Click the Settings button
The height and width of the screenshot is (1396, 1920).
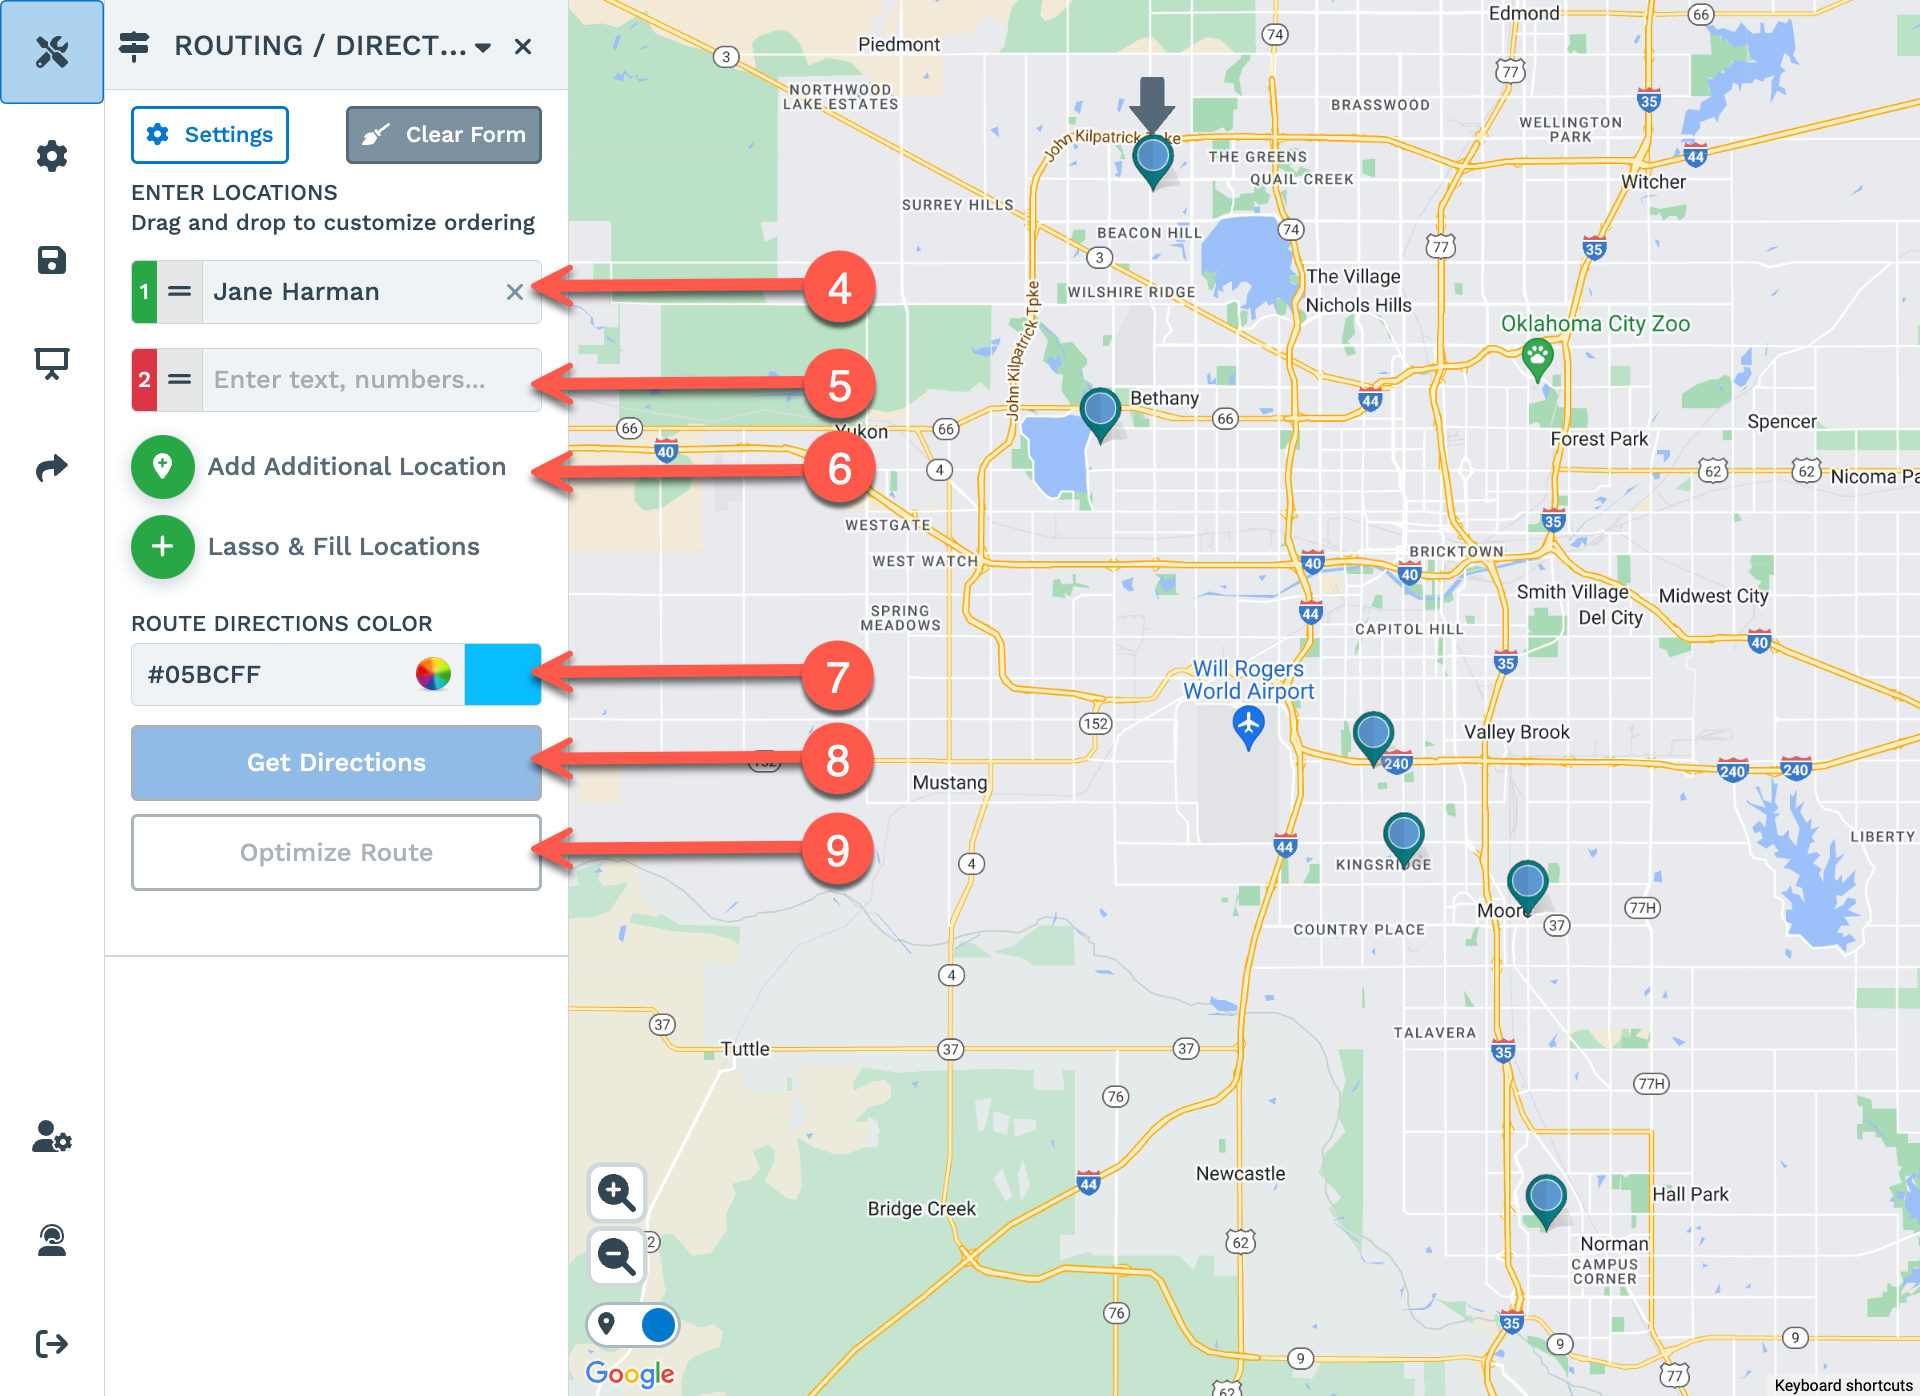coord(210,135)
